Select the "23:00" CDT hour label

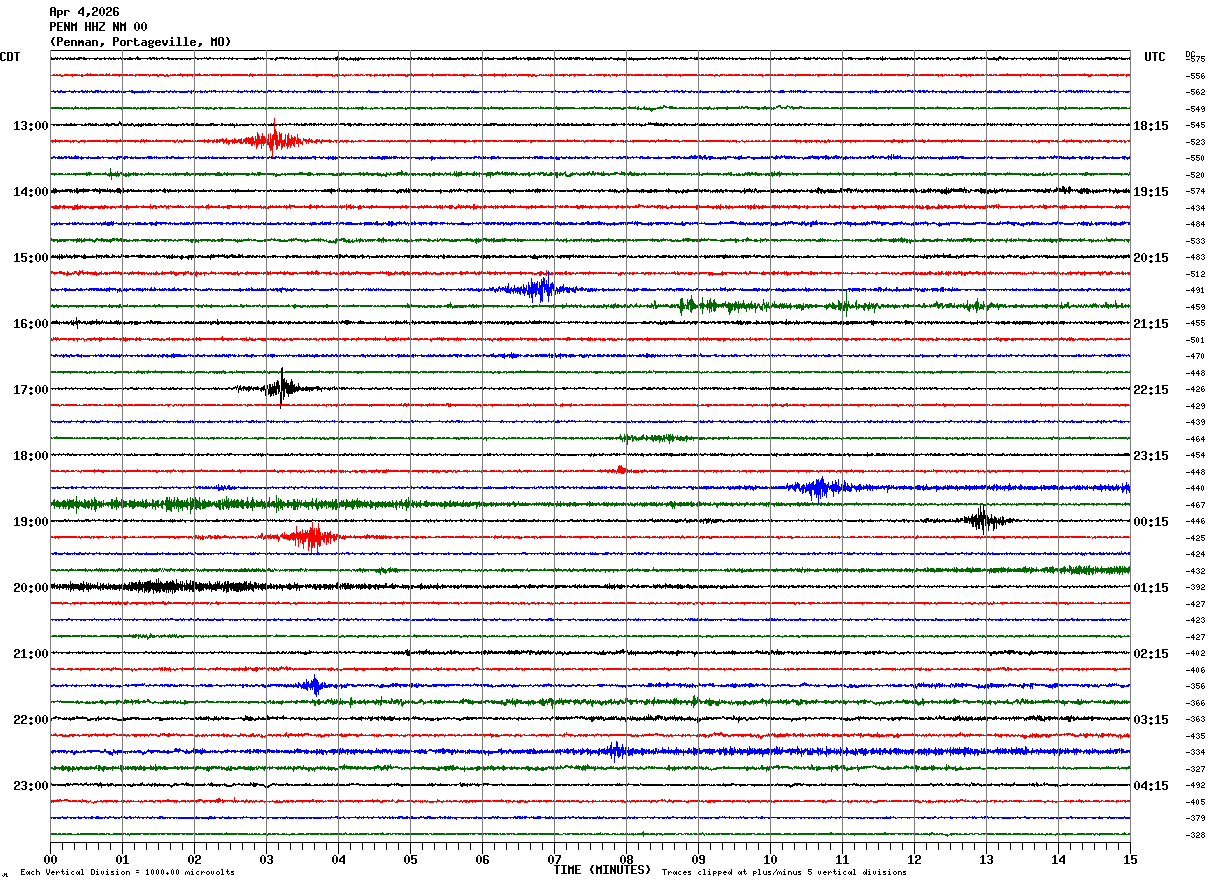click(x=31, y=786)
